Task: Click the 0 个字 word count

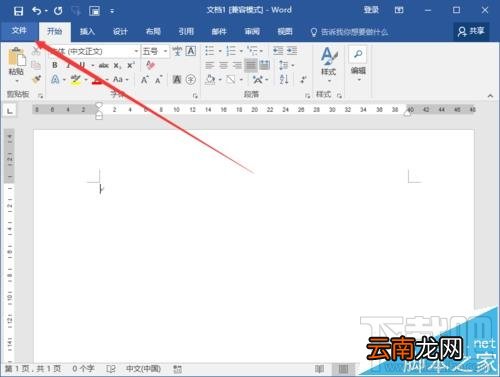Action: click(83, 369)
